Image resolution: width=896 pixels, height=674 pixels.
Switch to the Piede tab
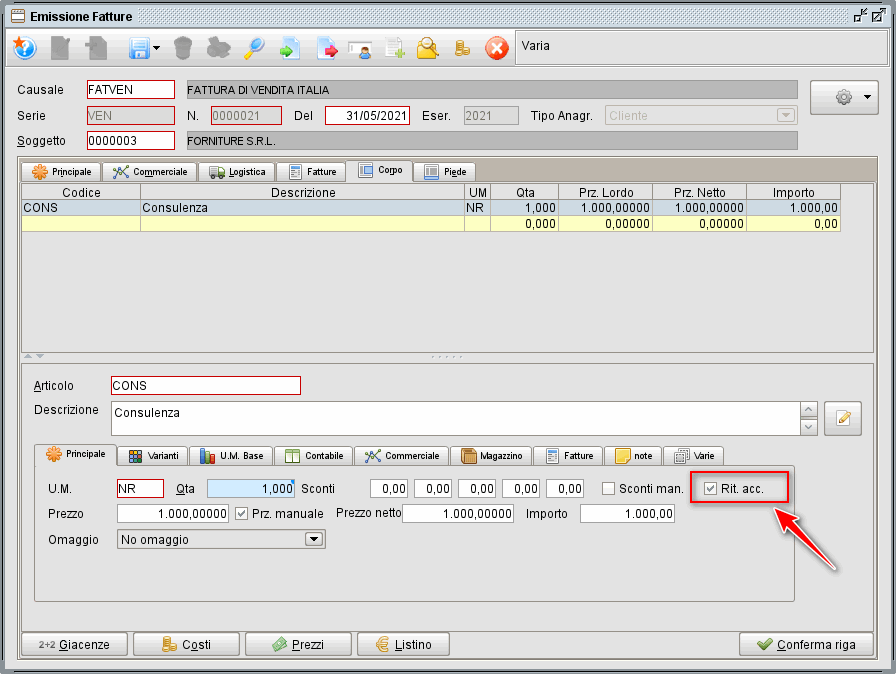click(x=444, y=171)
